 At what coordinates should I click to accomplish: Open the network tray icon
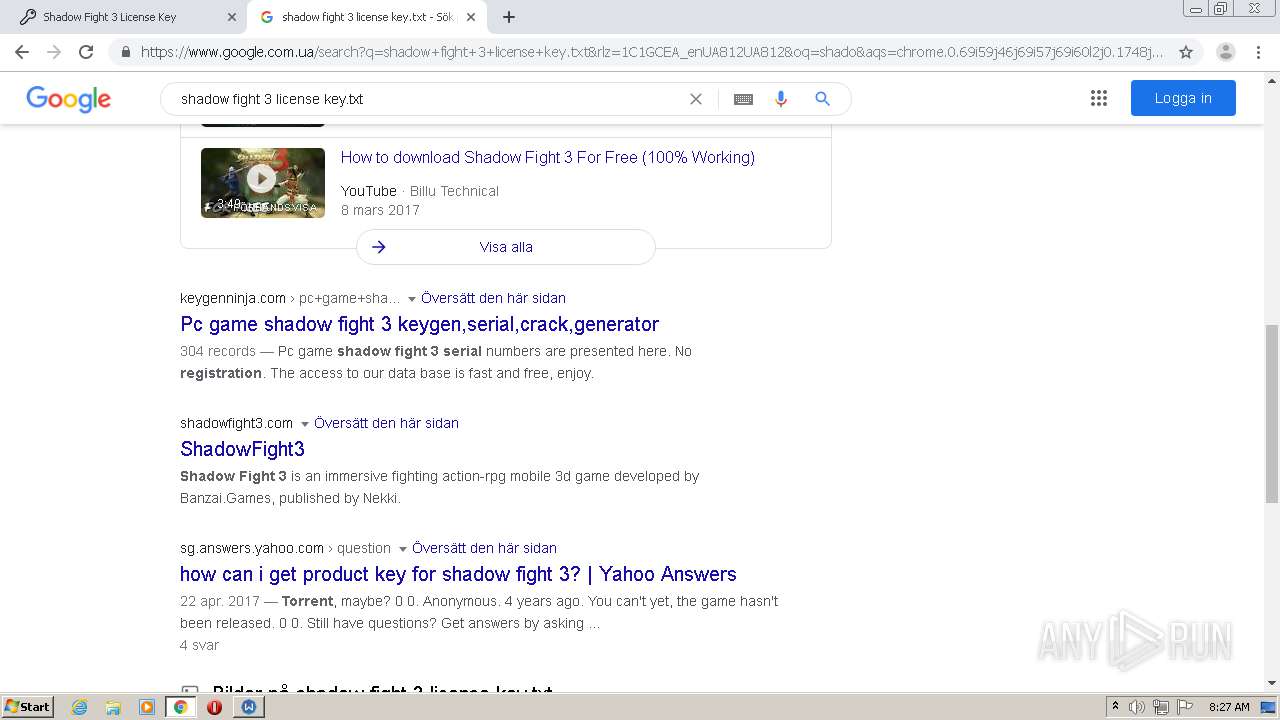[x=1161, y=707]
